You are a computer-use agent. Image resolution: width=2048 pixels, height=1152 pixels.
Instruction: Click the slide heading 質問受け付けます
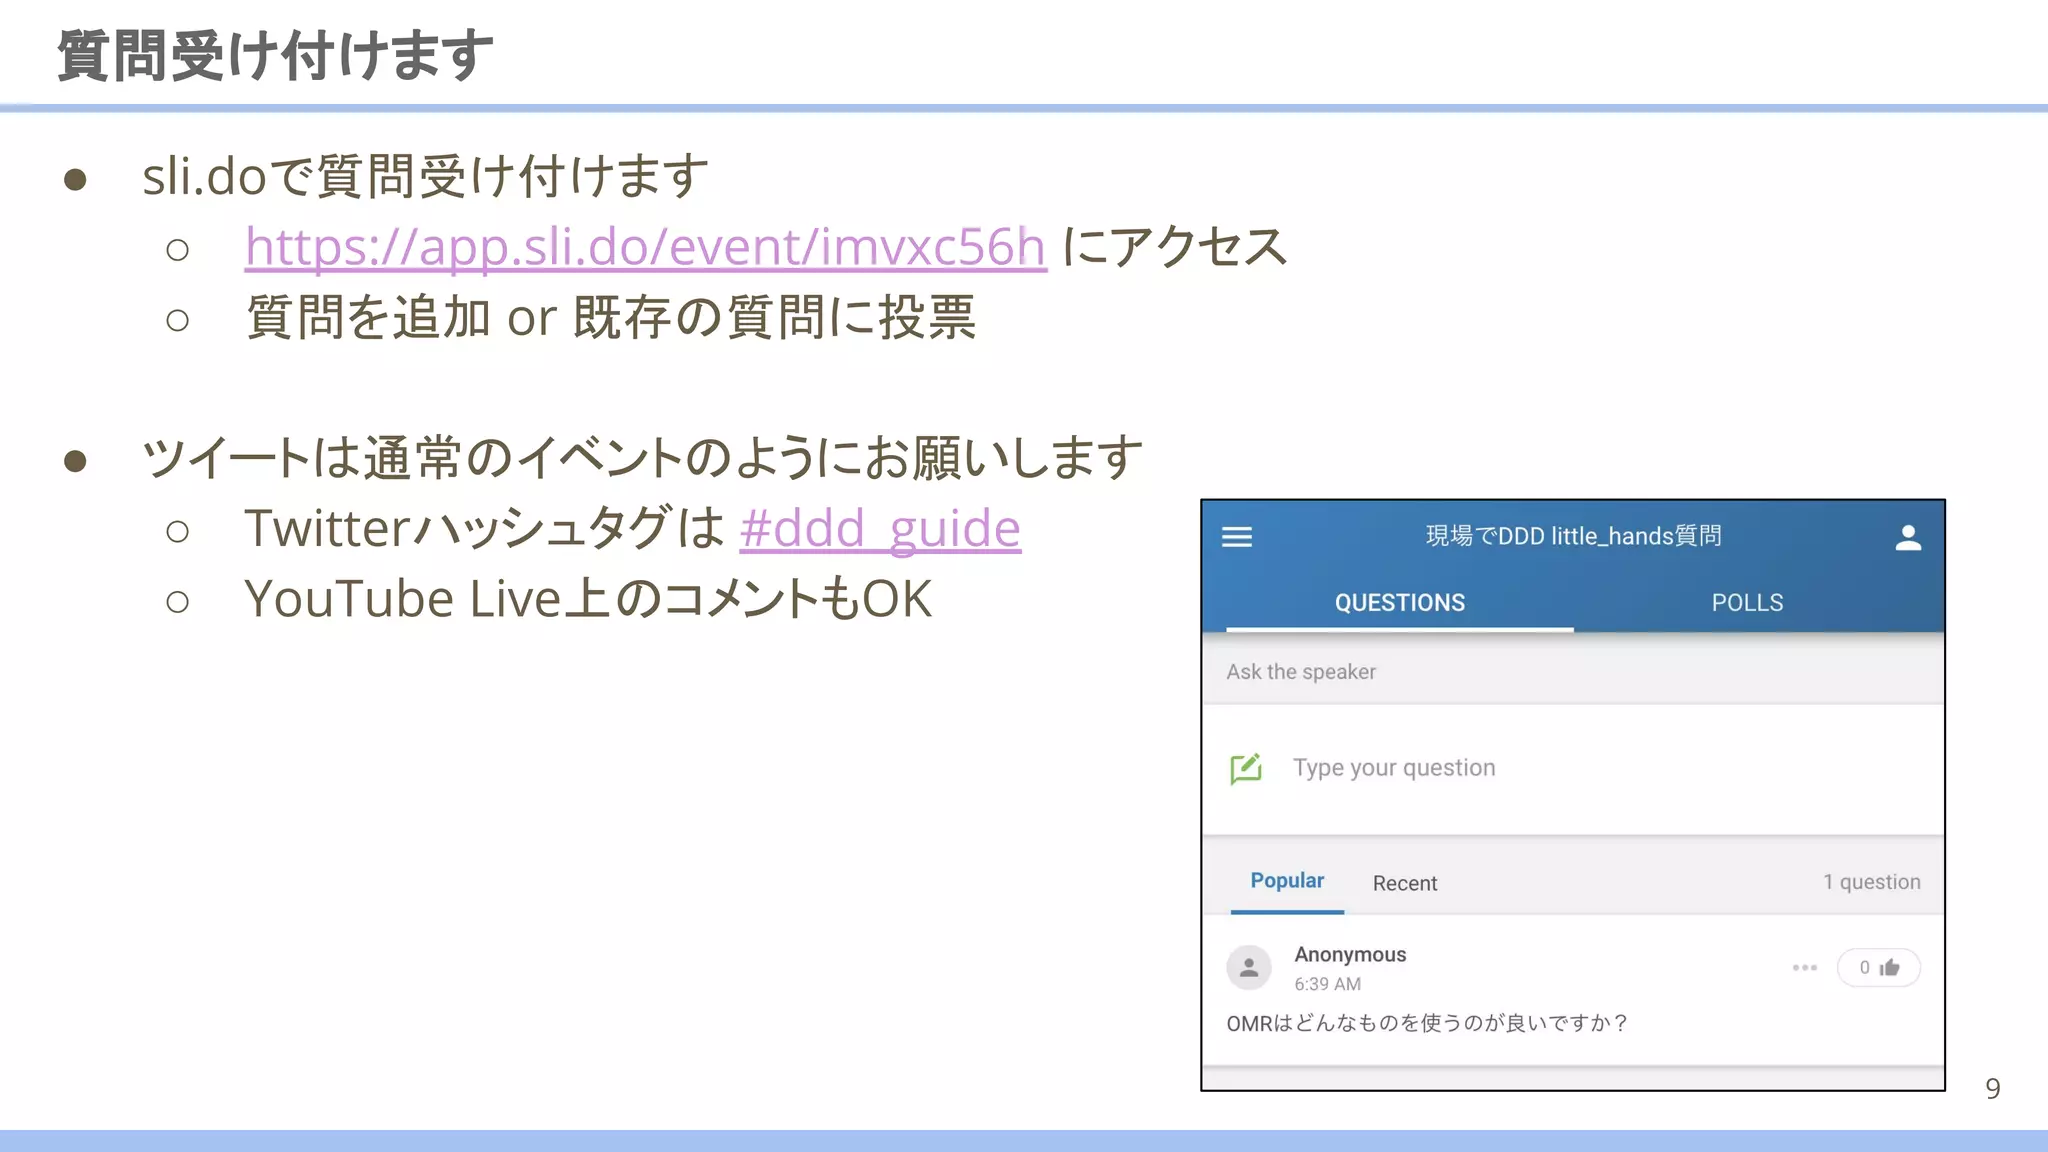coord(275,55)
